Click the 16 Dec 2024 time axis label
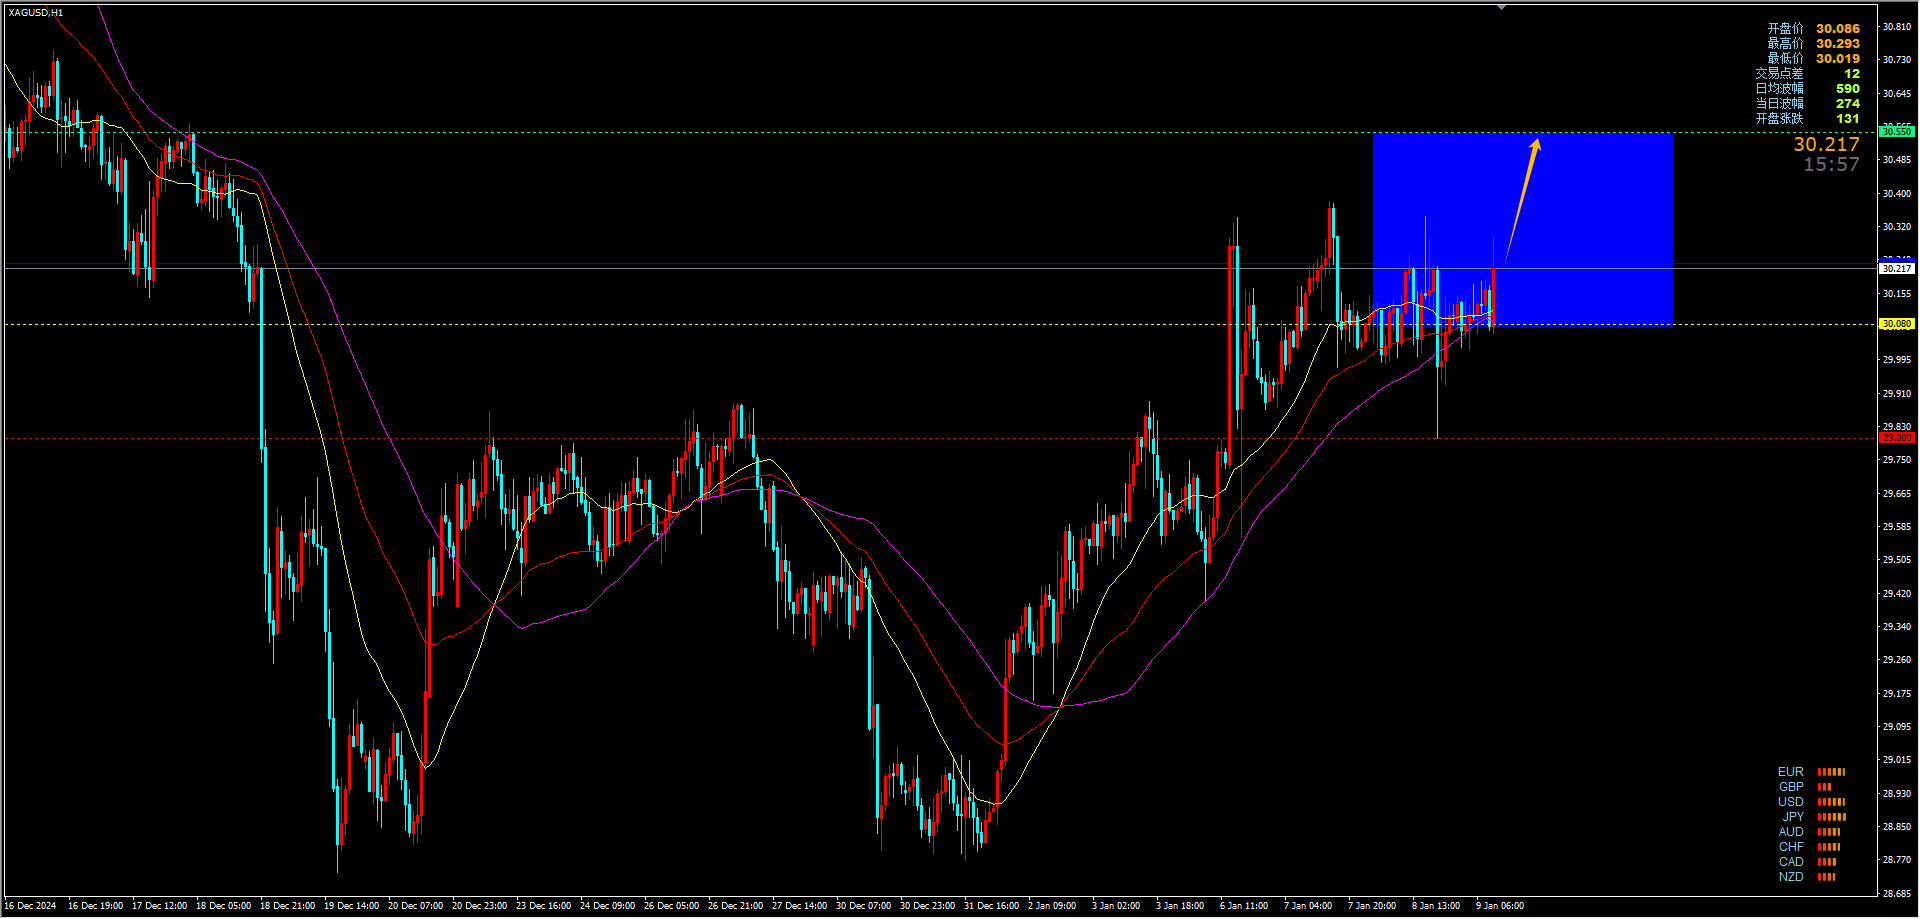 (30, 906)
